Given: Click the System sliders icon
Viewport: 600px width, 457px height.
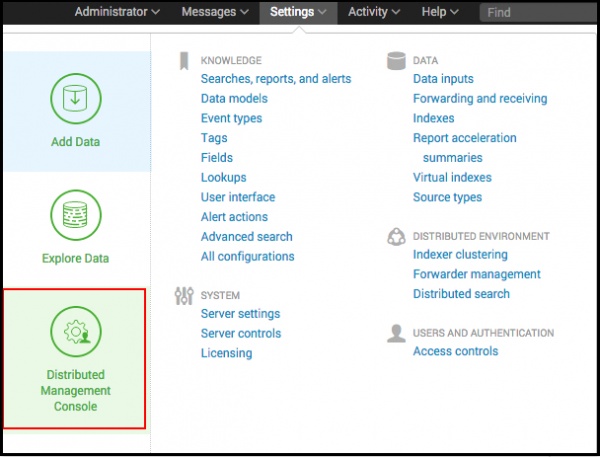Looking at the screenshot, I should (184, 296).
